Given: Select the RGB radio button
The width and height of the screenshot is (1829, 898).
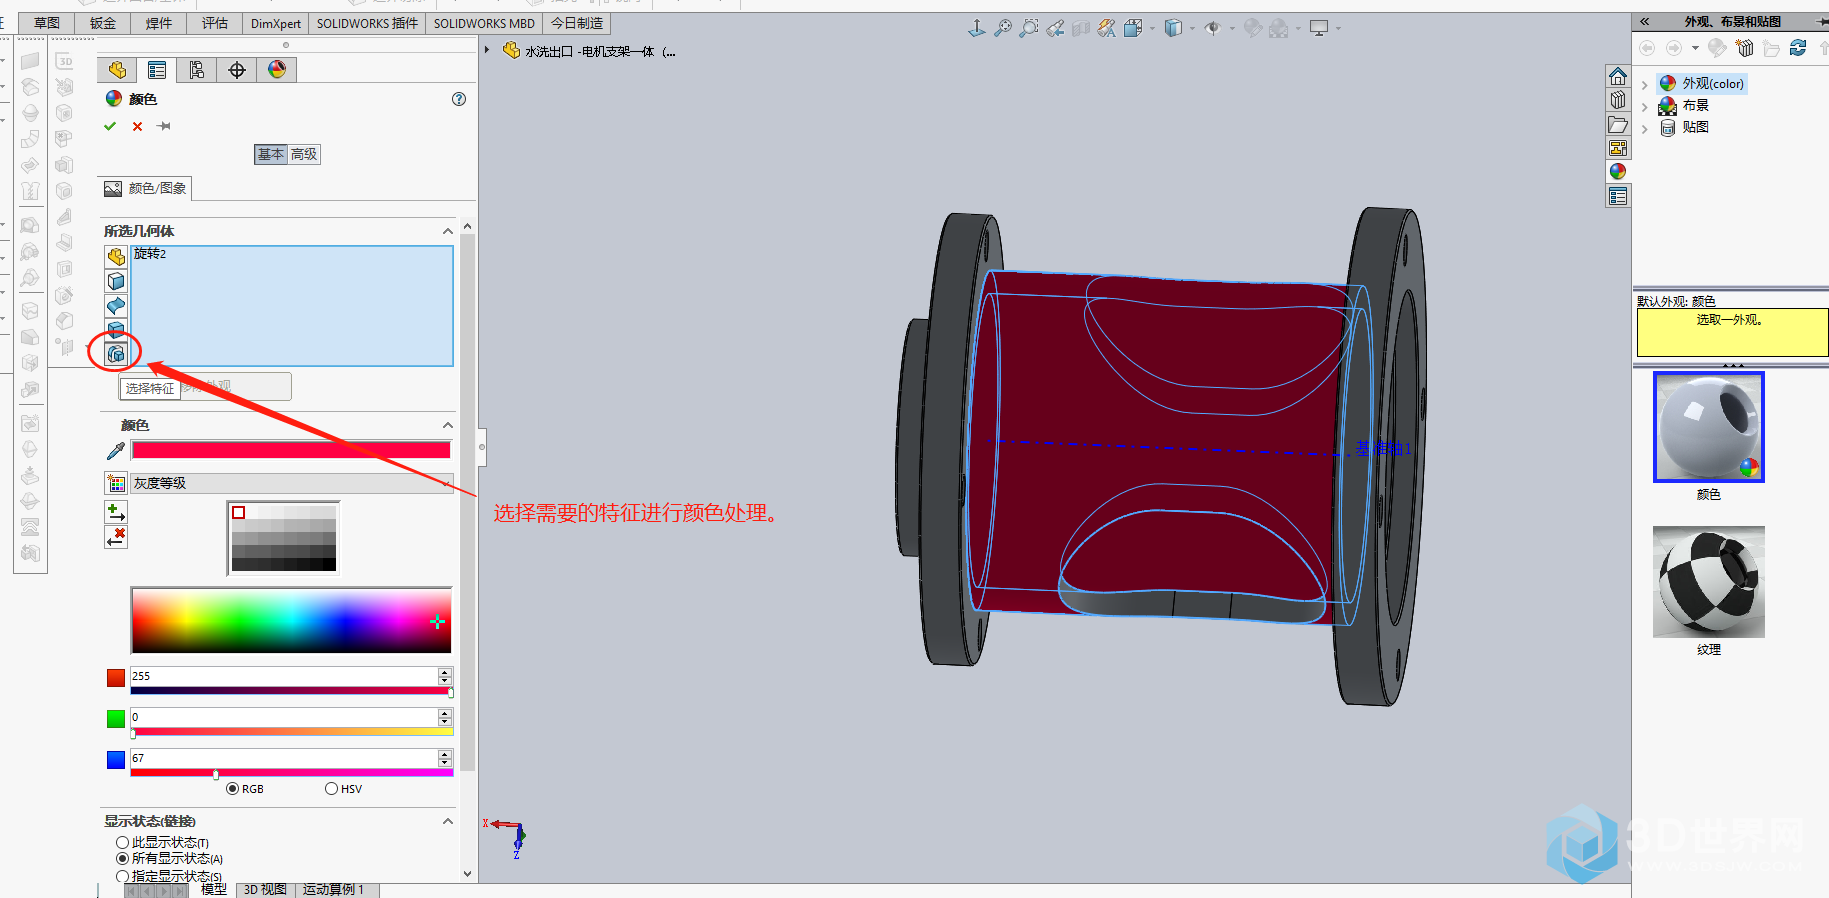Looking at the screenshot, I should pyautogui.click(x=233, y=789).
